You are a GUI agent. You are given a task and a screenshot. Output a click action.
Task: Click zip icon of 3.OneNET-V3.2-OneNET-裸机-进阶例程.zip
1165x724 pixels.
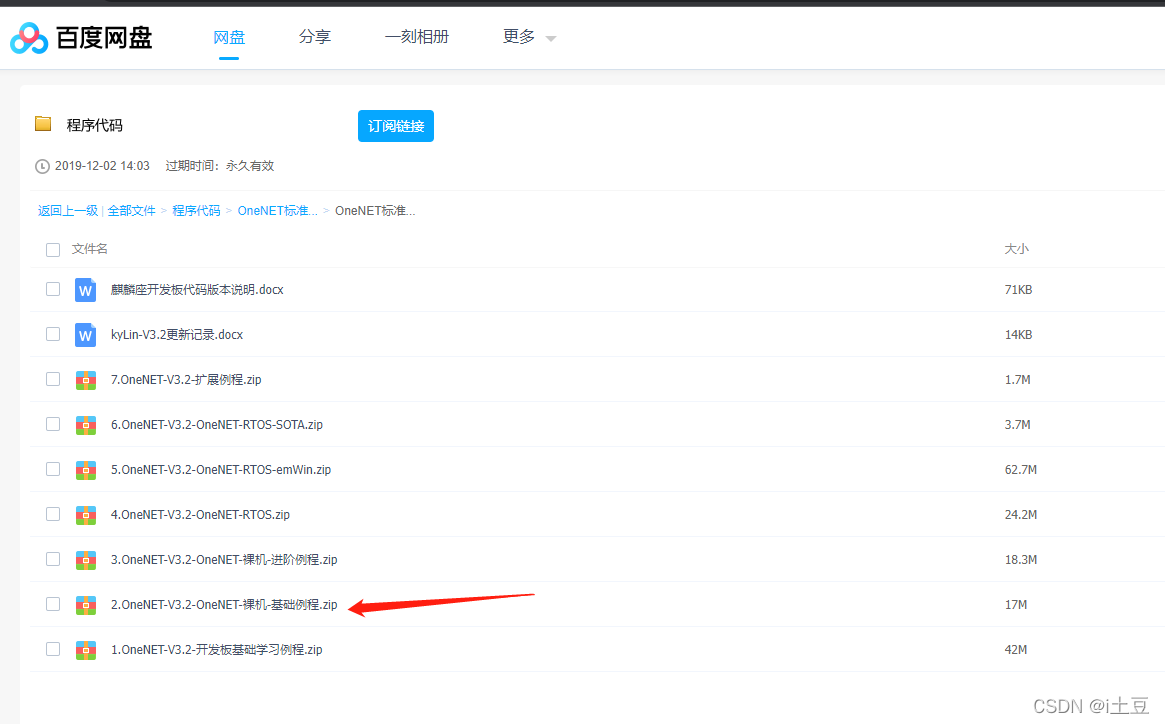tap(85, 560)
